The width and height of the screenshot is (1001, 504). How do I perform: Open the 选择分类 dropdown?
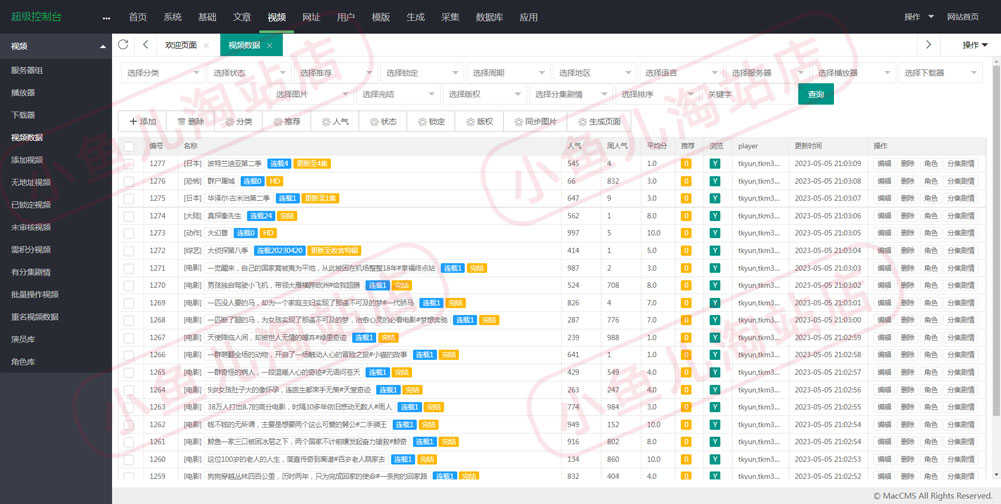click(x=163, y=73)
